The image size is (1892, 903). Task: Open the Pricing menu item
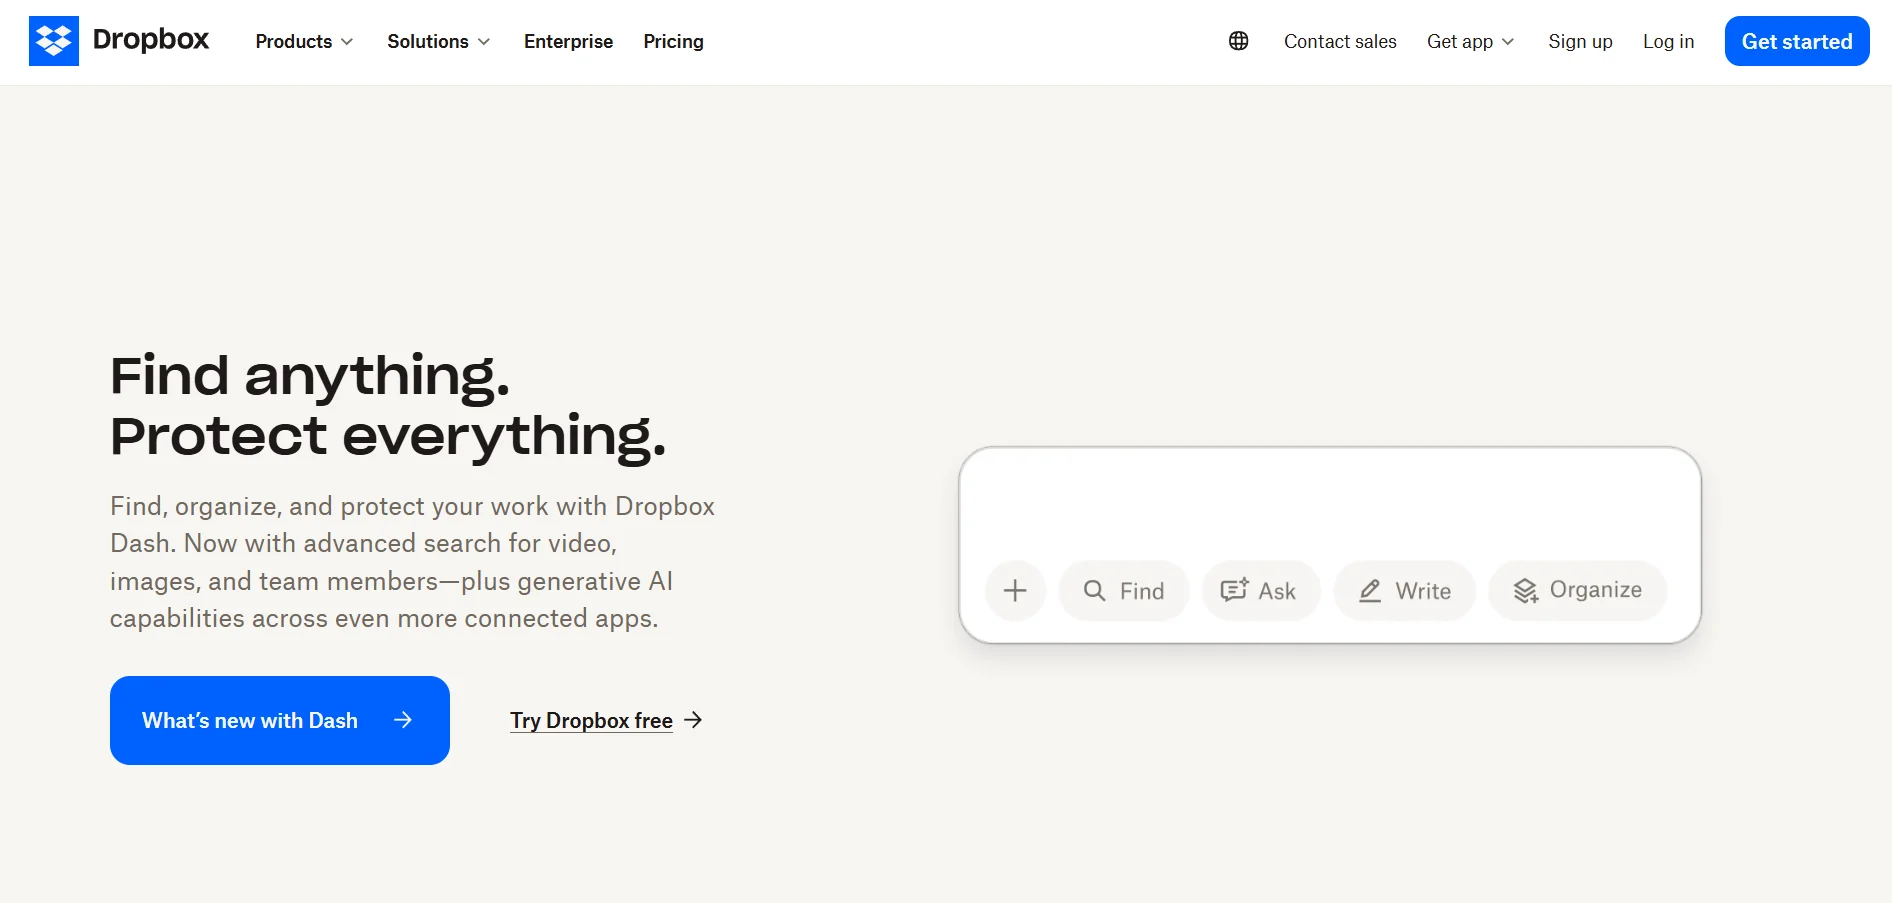pos(673,41)
